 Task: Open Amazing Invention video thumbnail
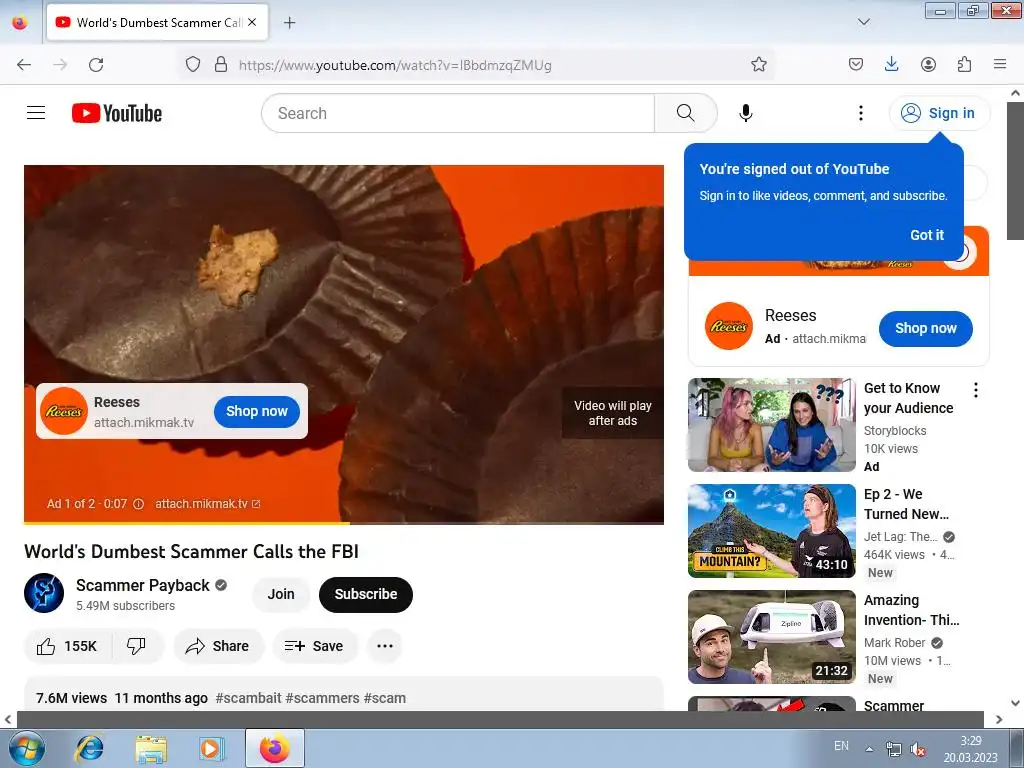(771, 637)
